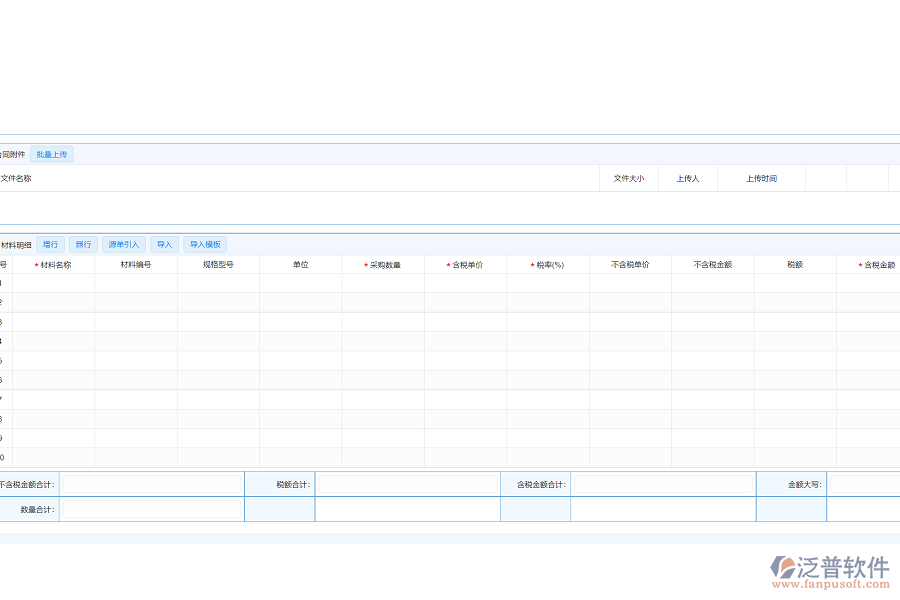Download via the 导入模板 template button
Screen dimensions: 900x600
coord(205,244)
